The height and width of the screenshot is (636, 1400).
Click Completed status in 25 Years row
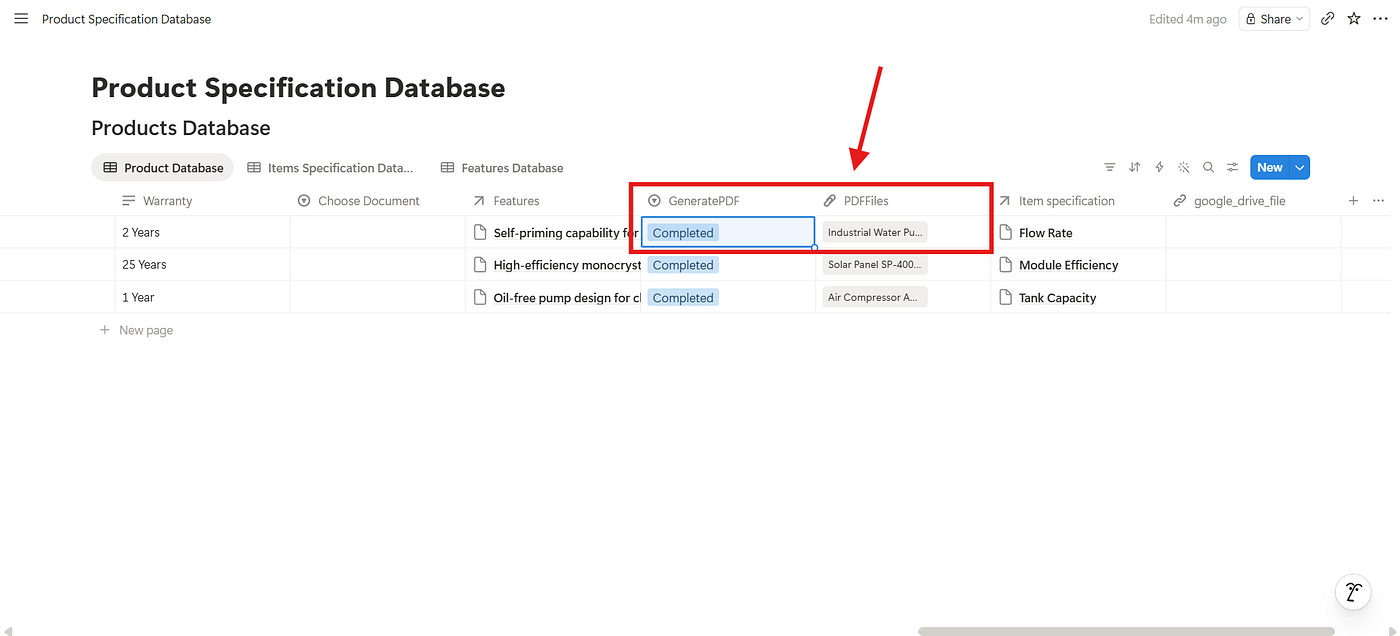[683, 265]
